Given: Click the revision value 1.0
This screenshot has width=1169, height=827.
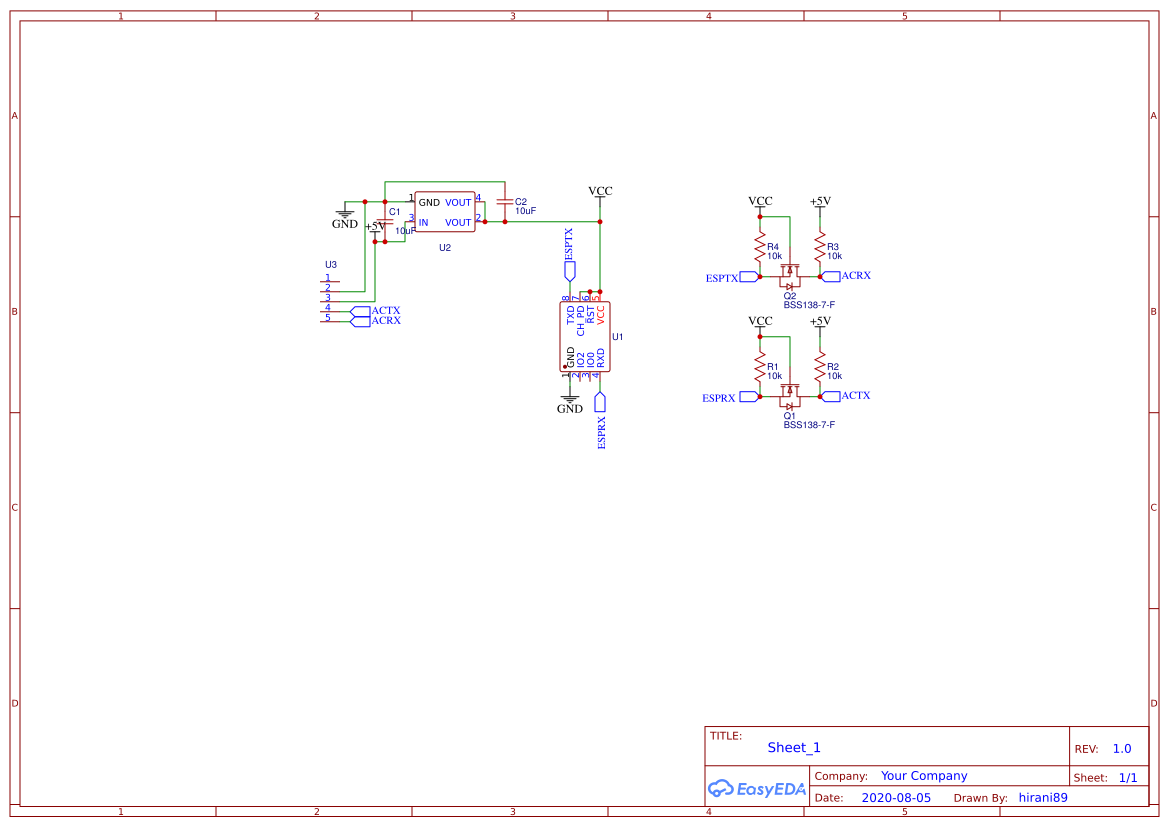Looking at the screenshot, I should point(1122,749).
